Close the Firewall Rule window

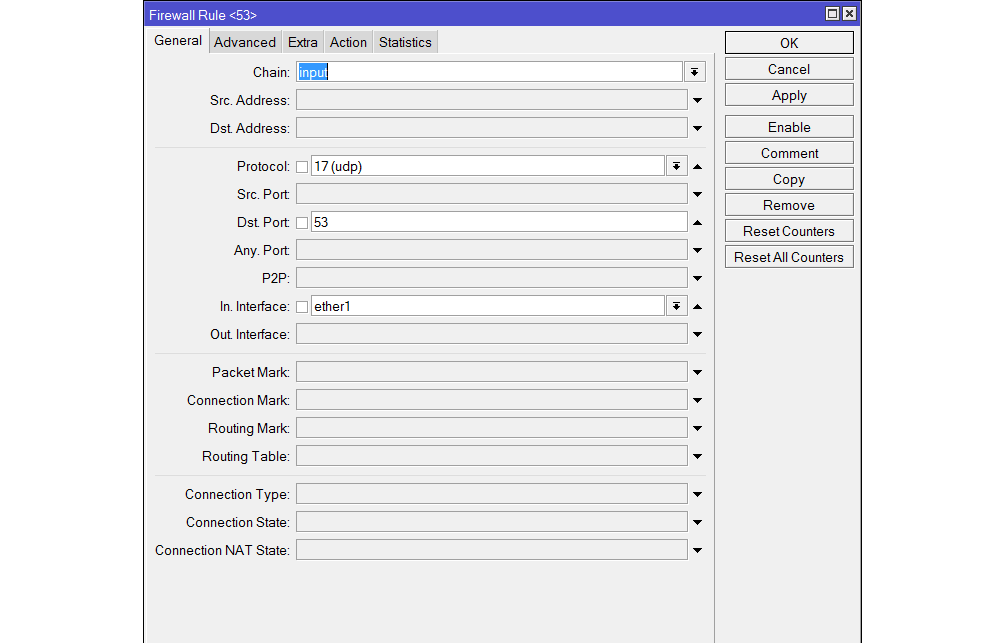click(x=849, y=13)
